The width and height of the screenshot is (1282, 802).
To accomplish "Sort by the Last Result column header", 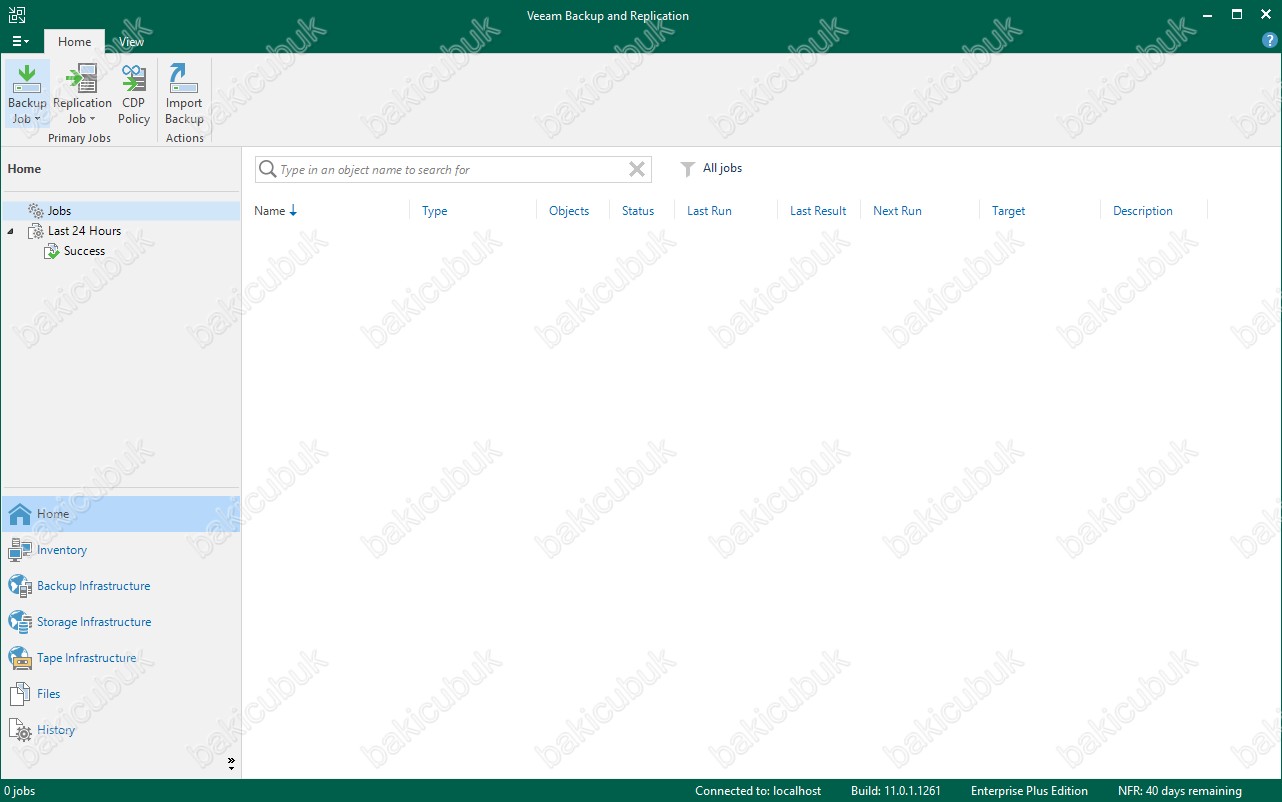I will pyautogui.click(x=819, y=211).
